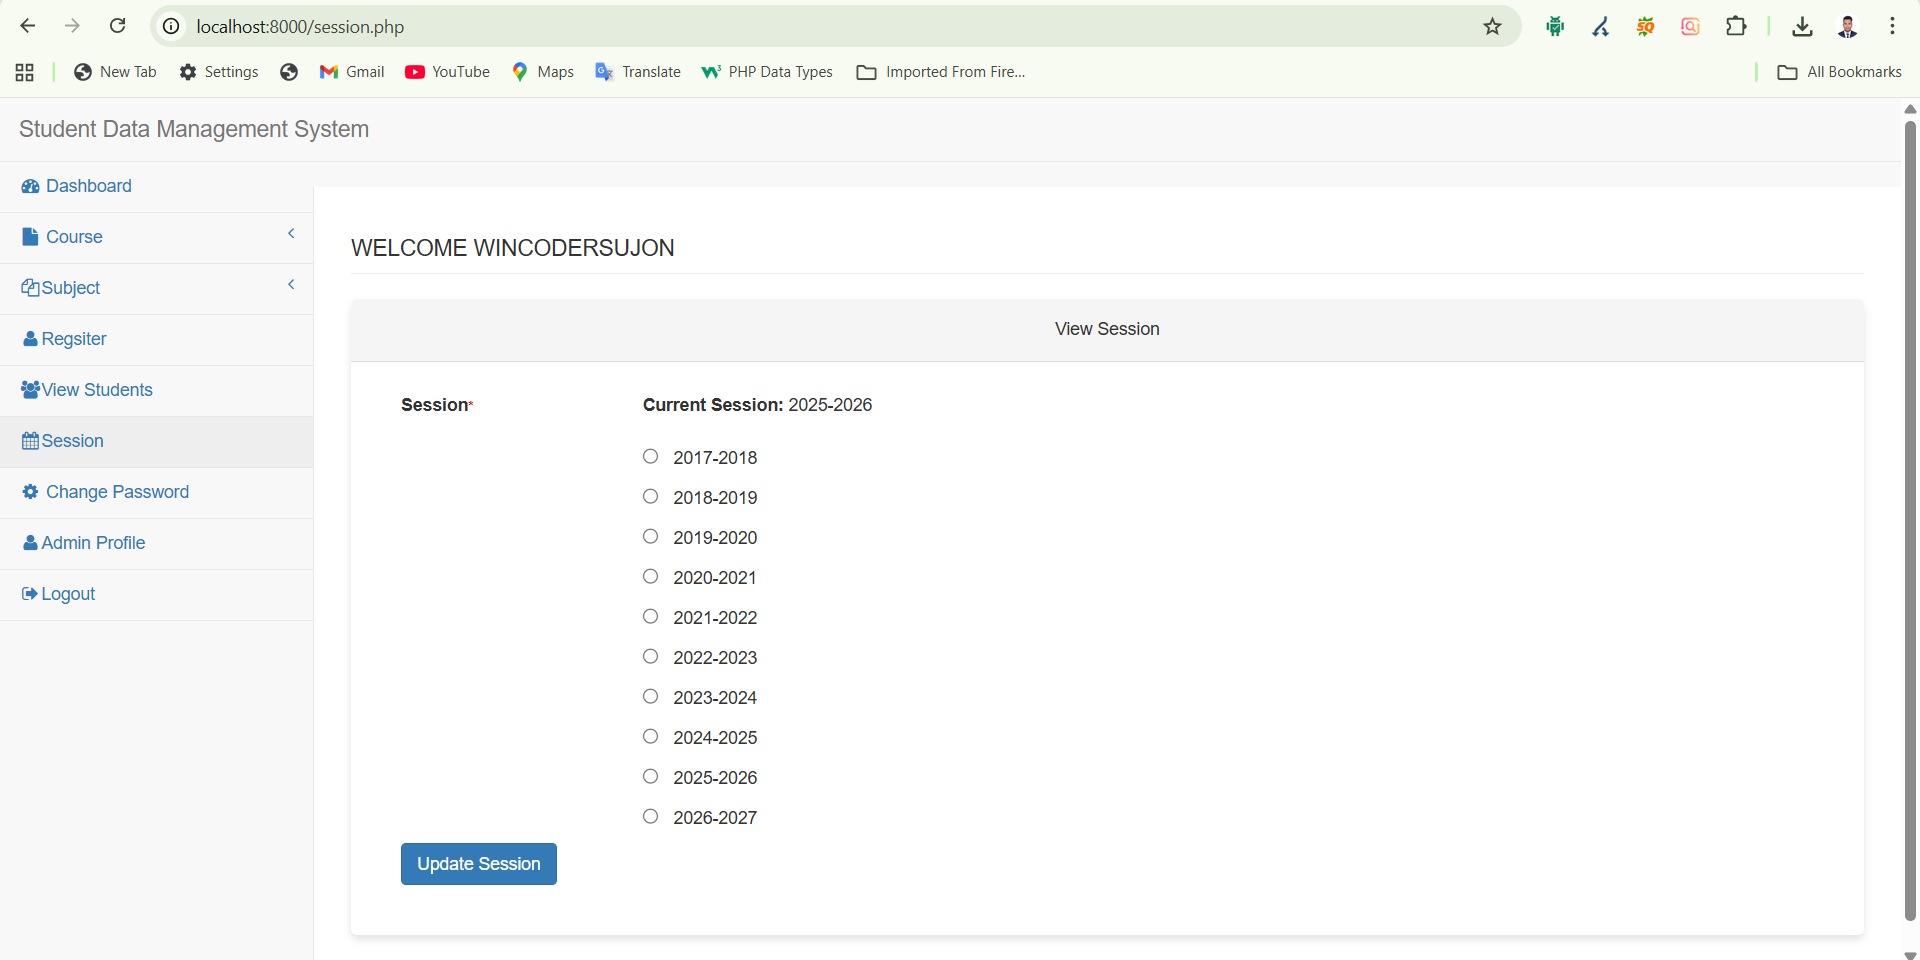
Task: Choose the 2022-2023 session option
Action: 650,657
